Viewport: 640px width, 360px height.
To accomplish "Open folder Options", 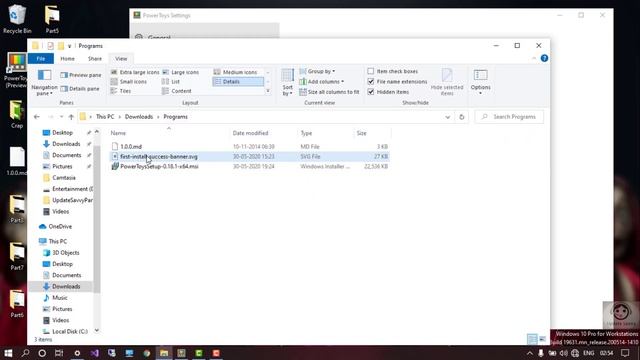I will pyautogui.click(x=480, y=82).
